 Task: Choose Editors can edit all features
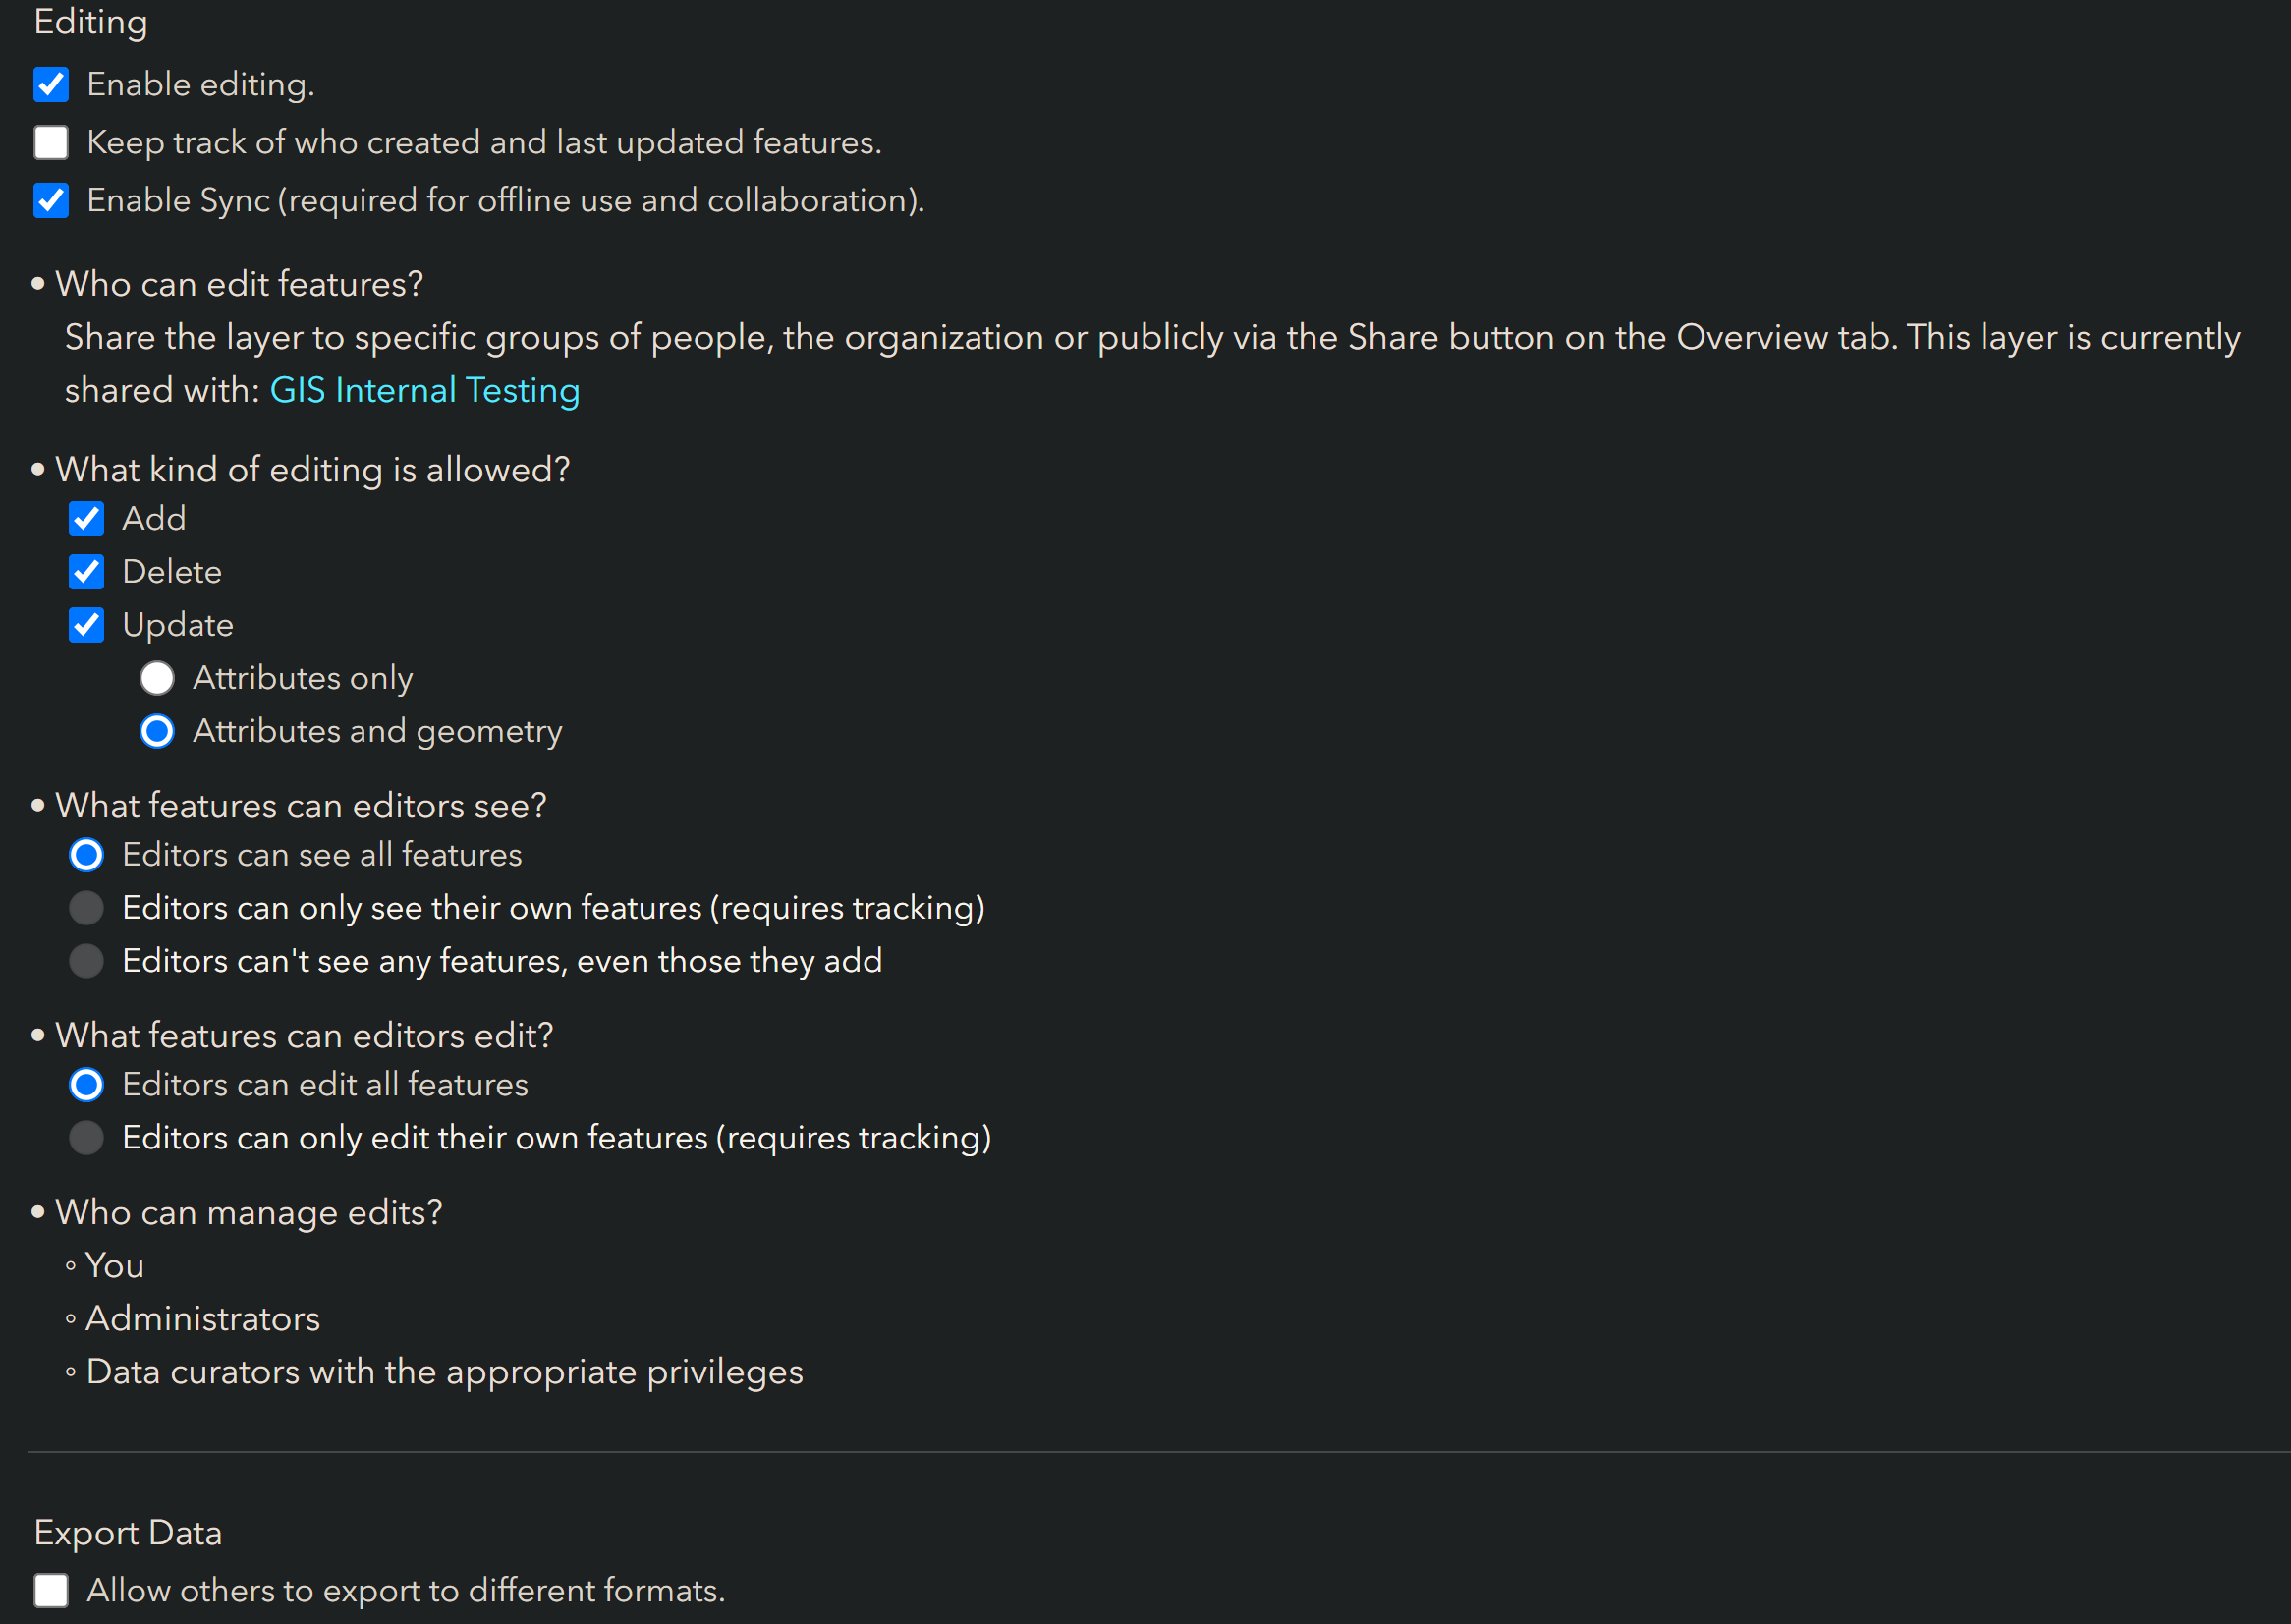coord(87,1085)
